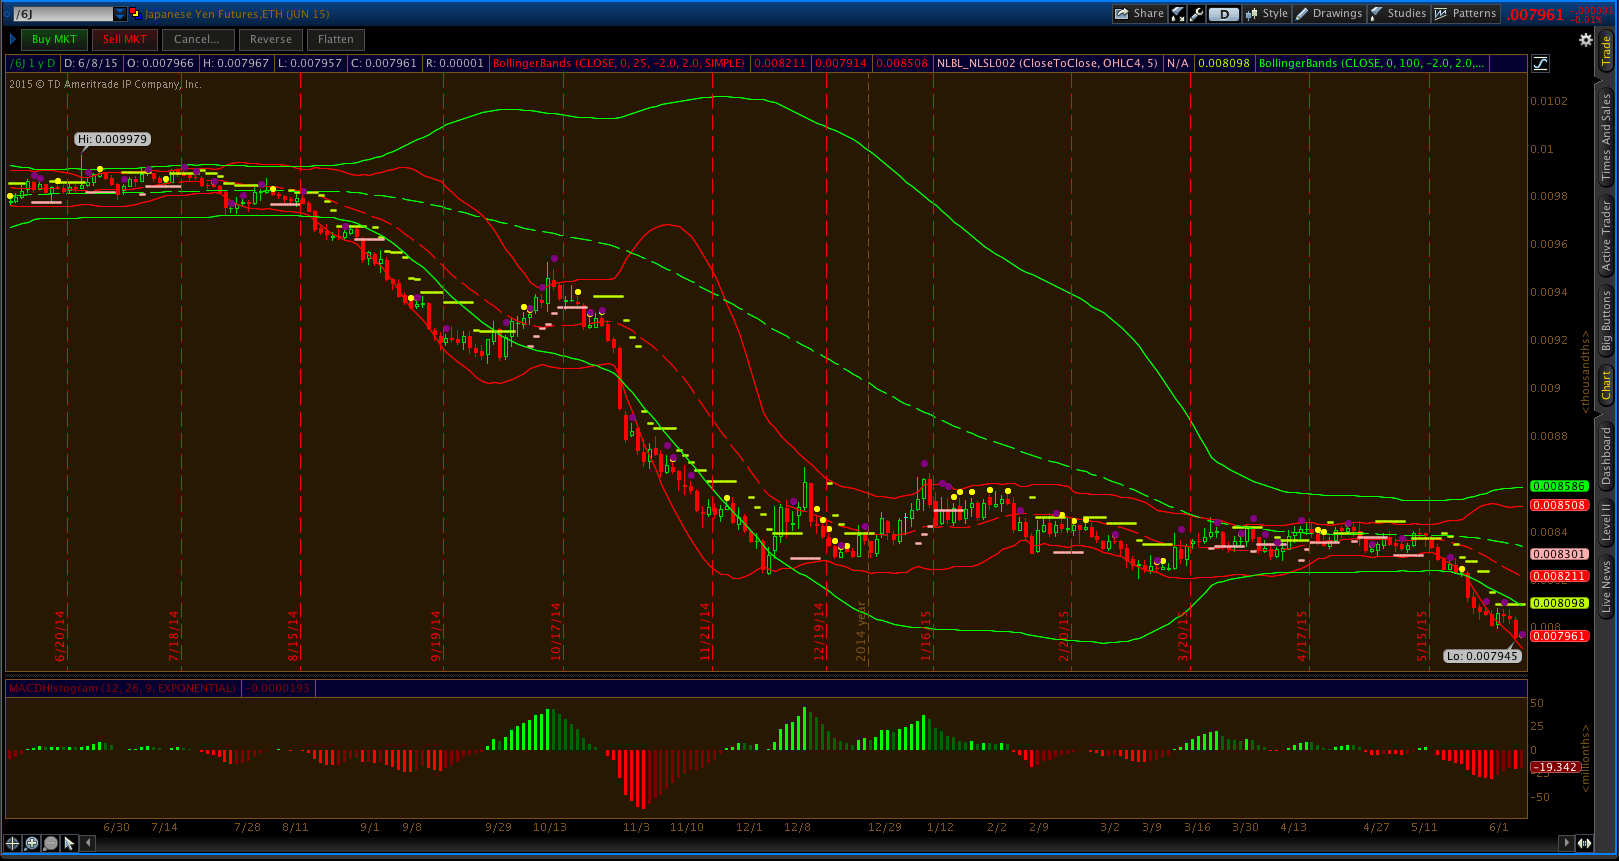Click the Sell MKT button
The height and width of the screenshot is (861, 1619).
pos(125,39)
